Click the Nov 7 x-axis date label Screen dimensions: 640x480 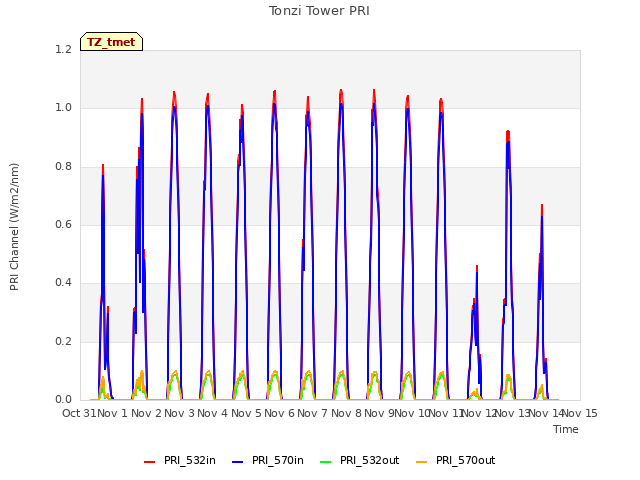point(313,413)
